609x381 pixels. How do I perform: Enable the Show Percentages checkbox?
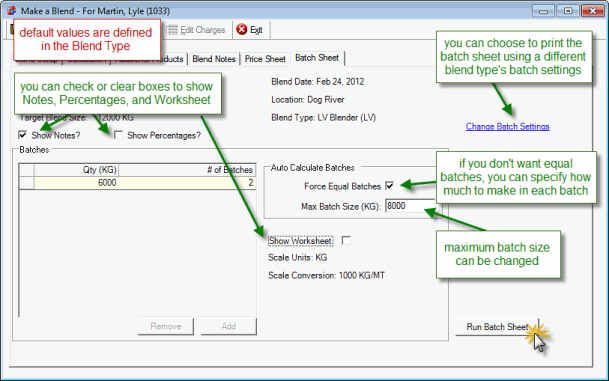point(118,135)
